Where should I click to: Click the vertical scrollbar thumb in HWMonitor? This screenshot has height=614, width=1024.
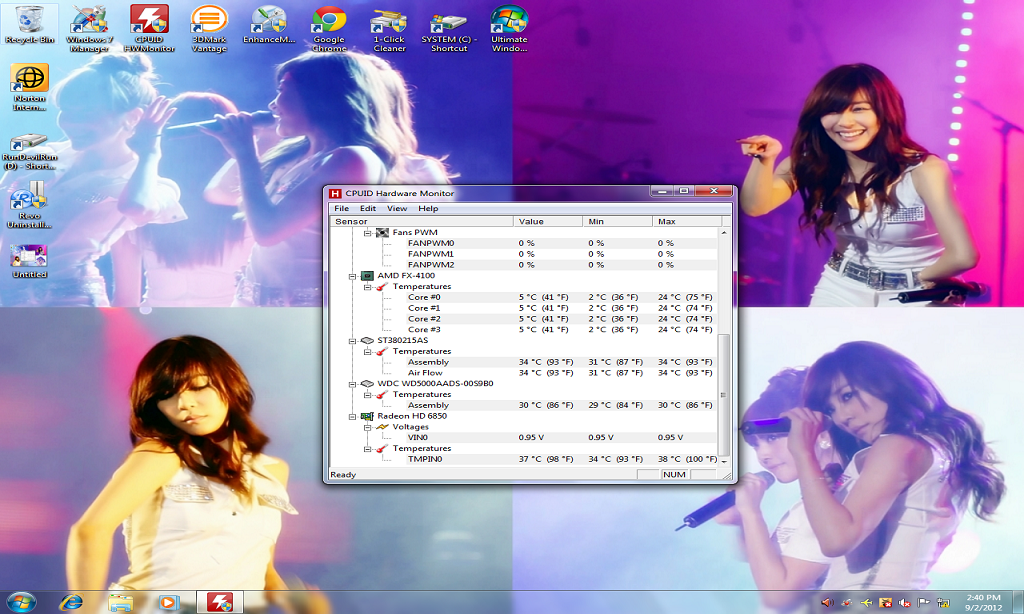[x=724, y=395]
